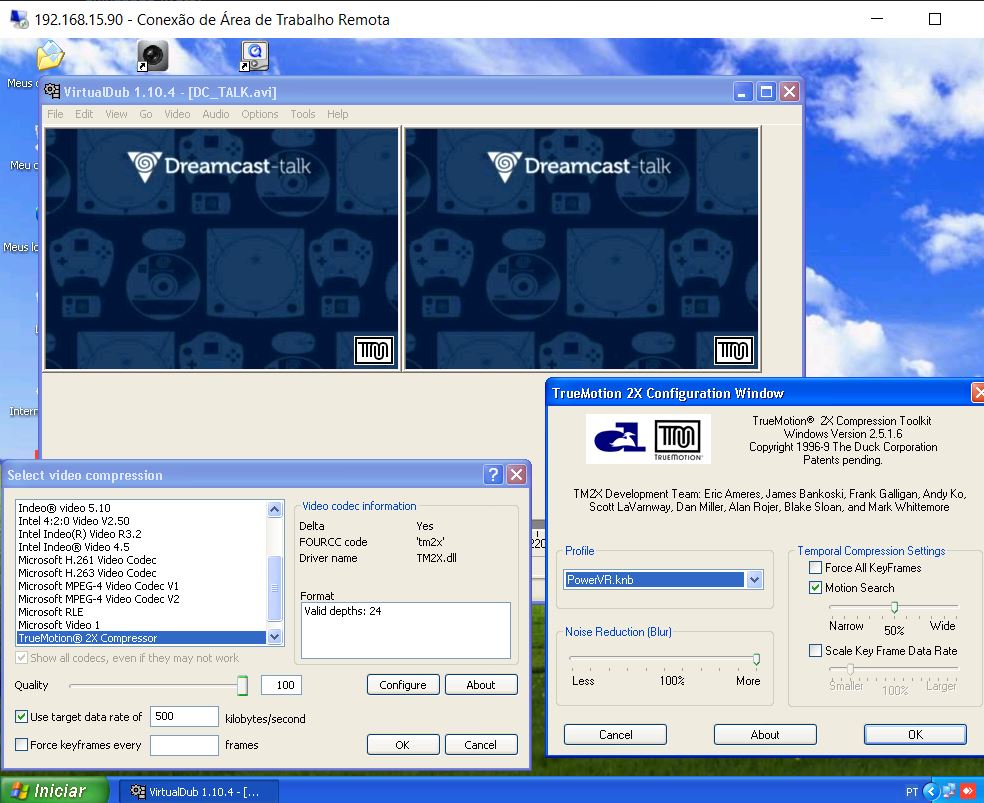The width and height of the screenshot is (984, 803).
Task: Click Cancel in TrueMotion 2X Configuration Window
Action: [x=615, y=735]
